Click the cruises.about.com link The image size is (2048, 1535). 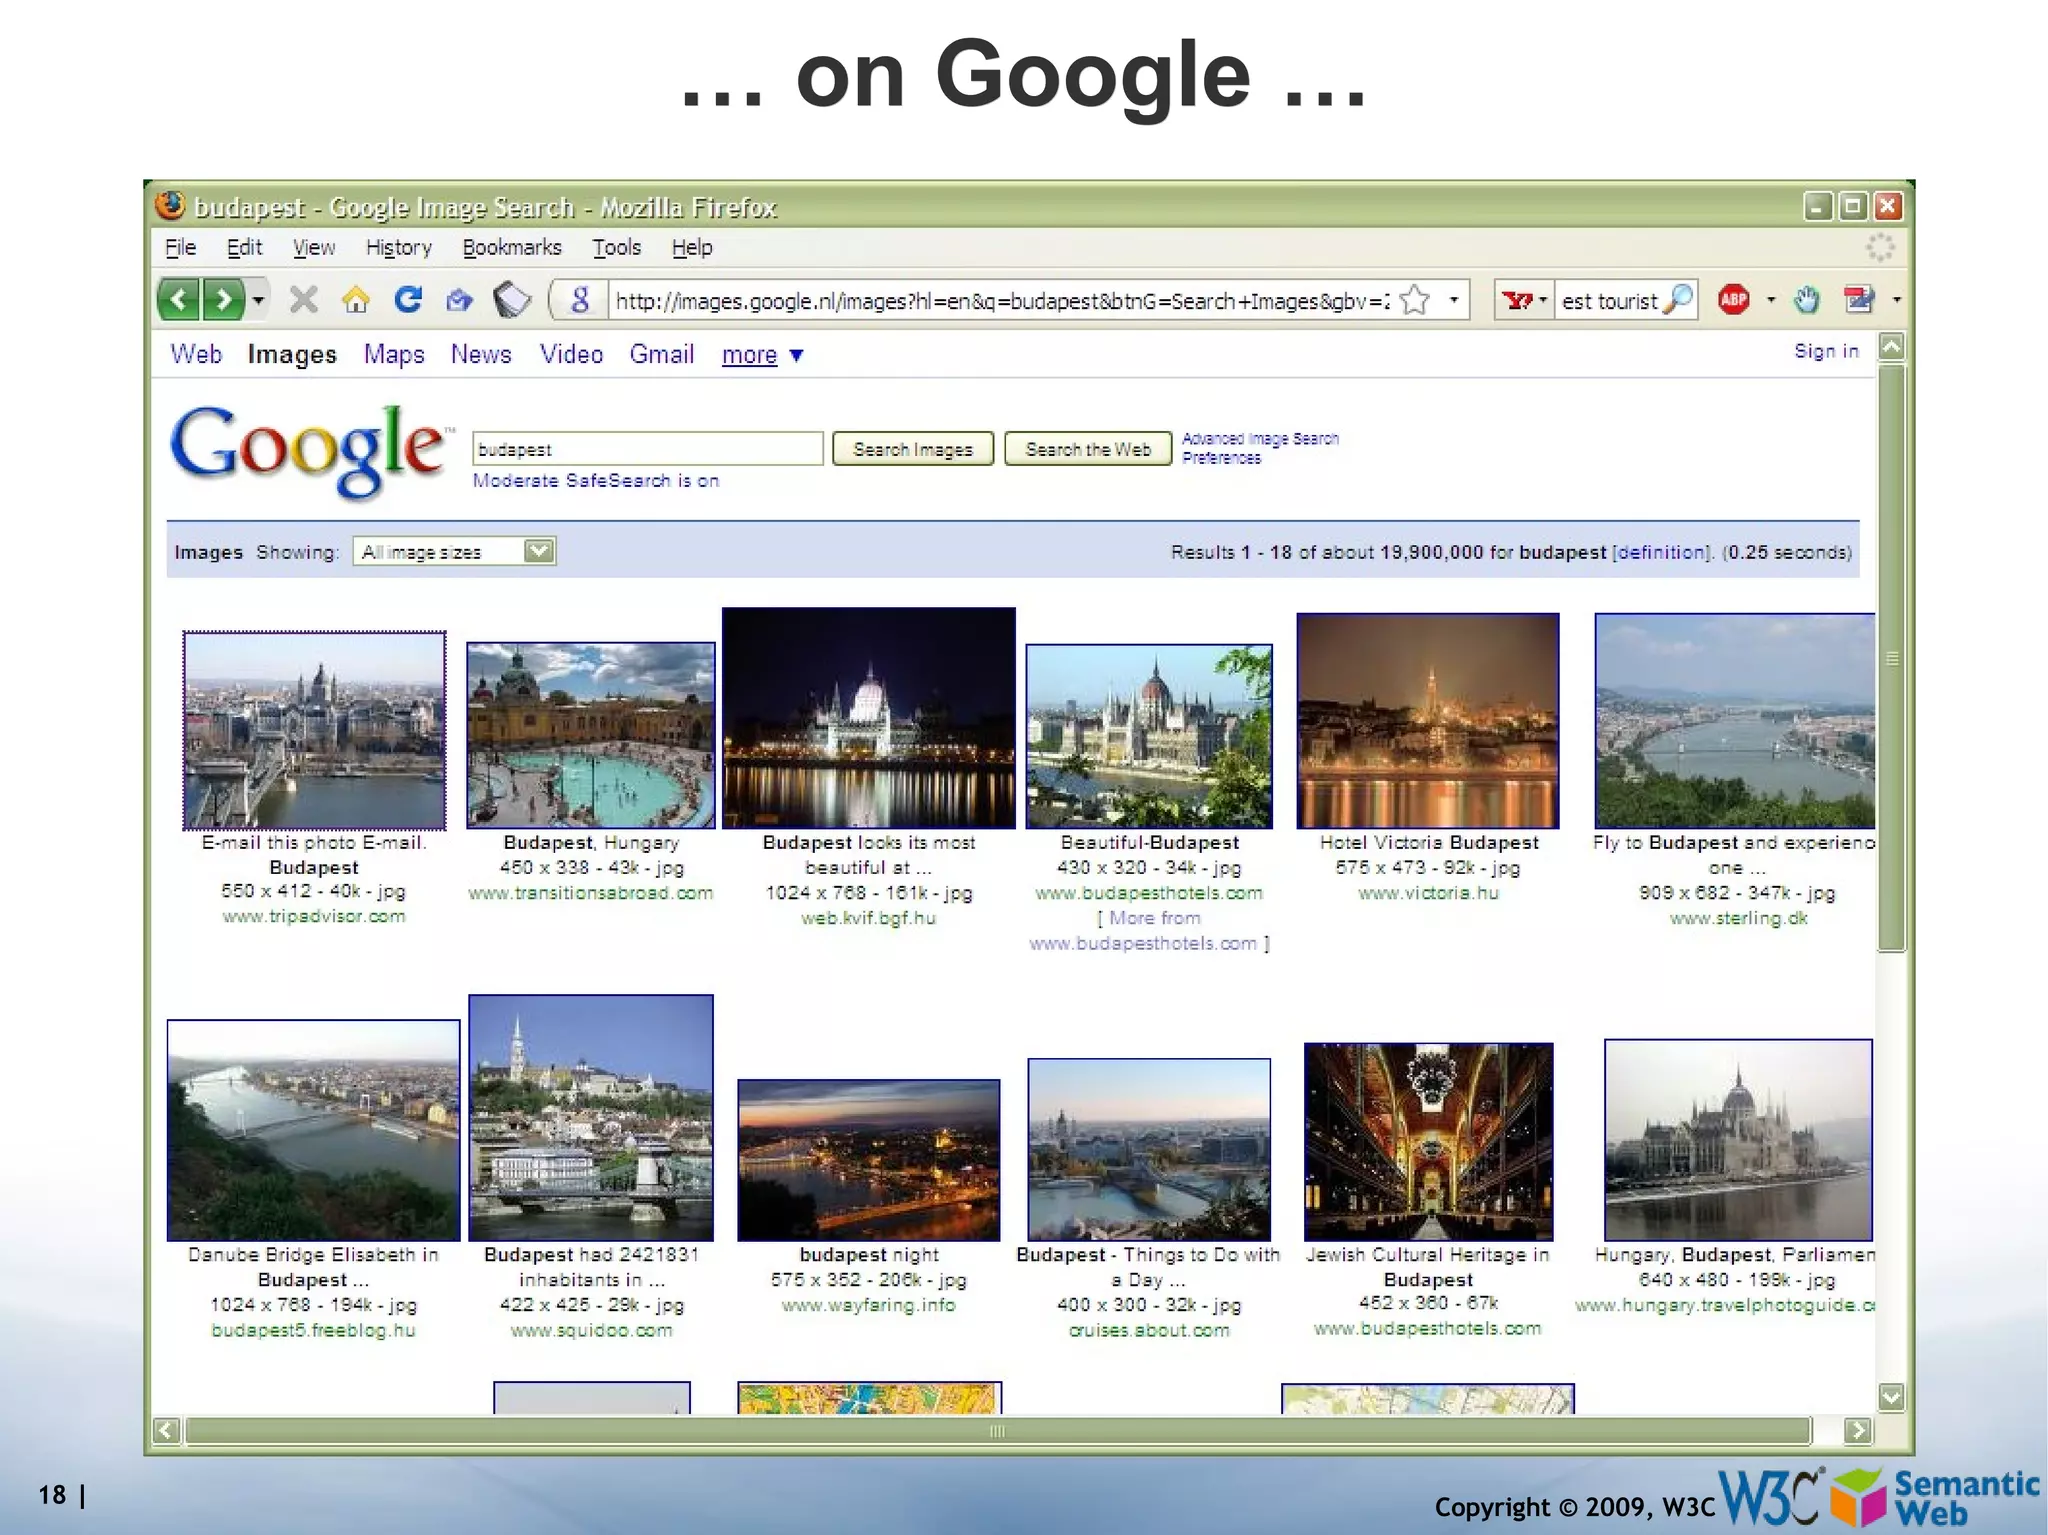(1149, 1330)
